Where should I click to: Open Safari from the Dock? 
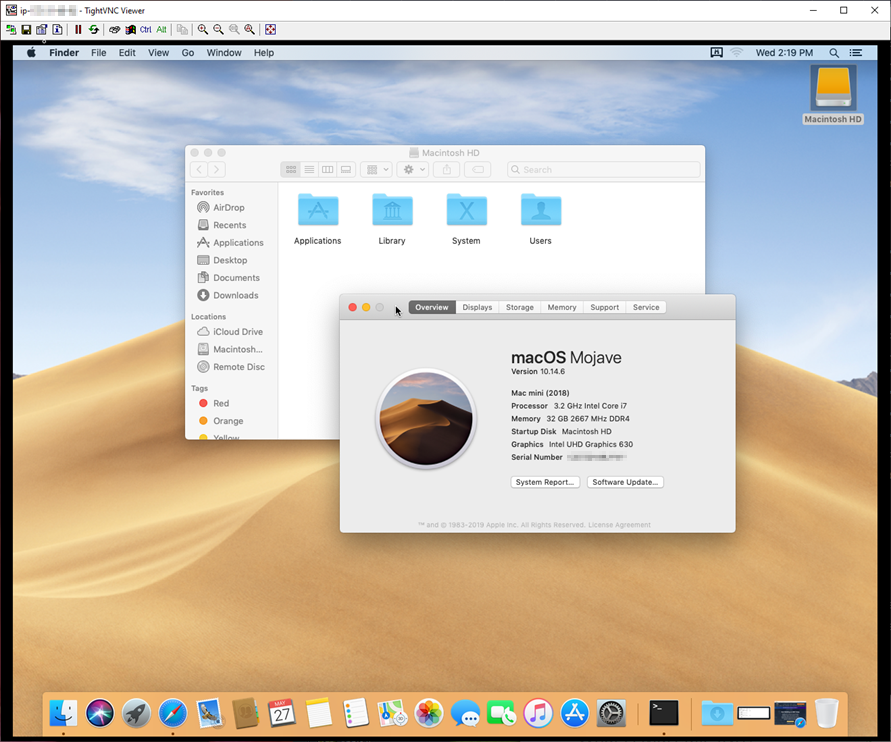173,713
